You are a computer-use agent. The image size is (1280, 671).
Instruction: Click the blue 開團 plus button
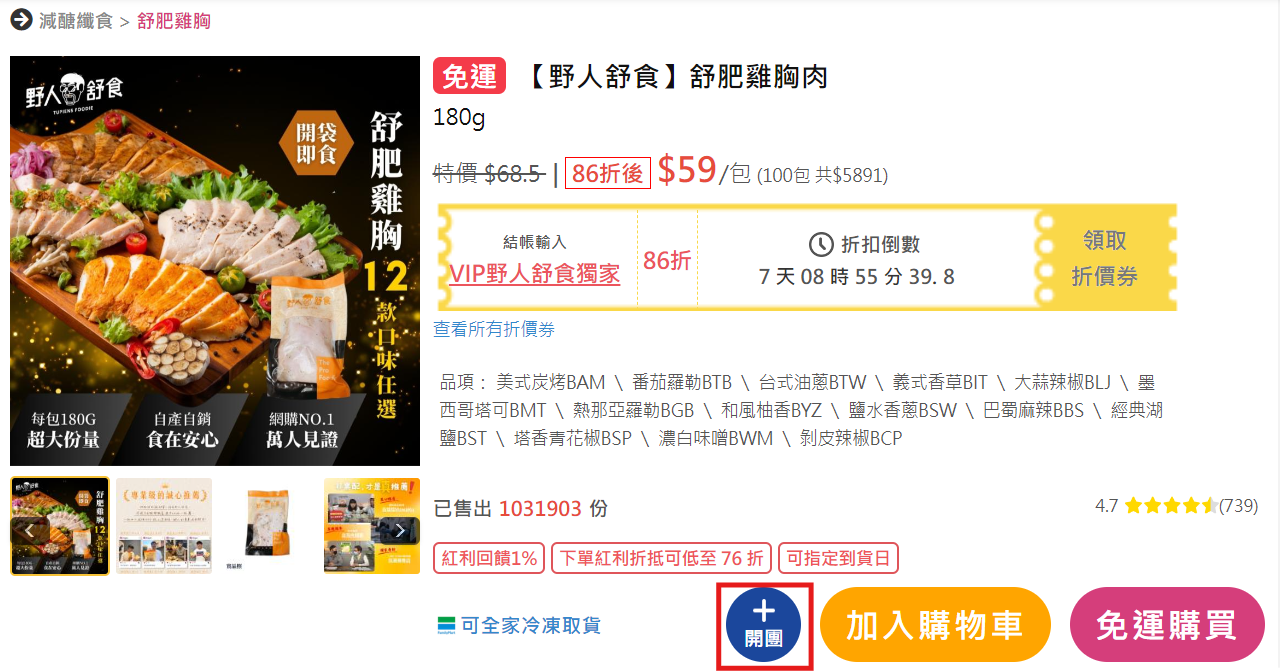coord(764,626)
